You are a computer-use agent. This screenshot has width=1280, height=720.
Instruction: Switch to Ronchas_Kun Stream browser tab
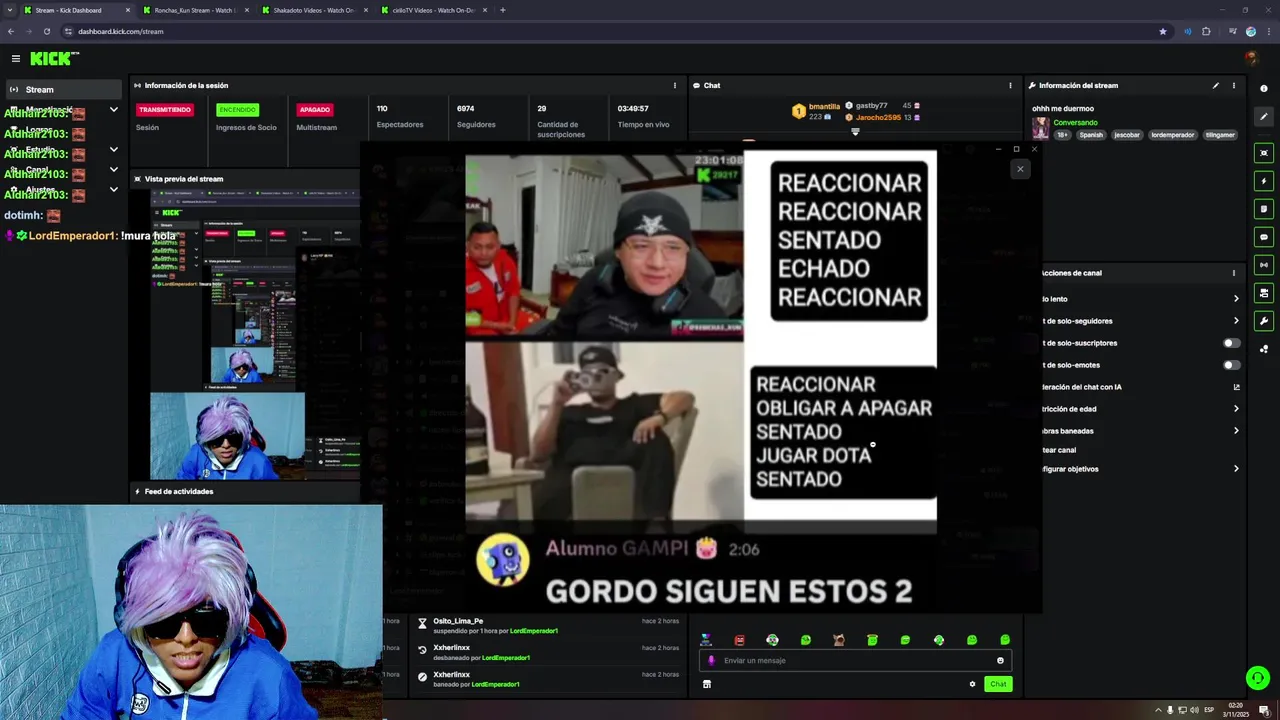pyautogui.click(x=195, y=10)
